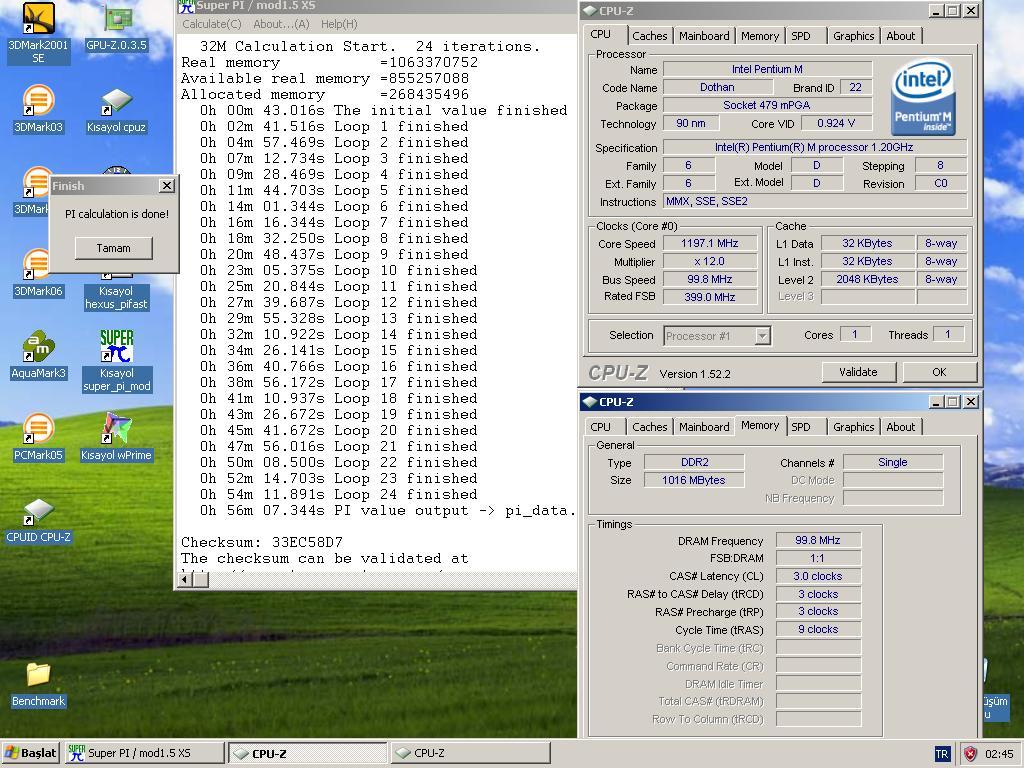The image size is (1024, 768).
Task: Switch to Super PI / mod1.5 XS taskbar item
Action: pyautogui.click(x=144, y=753)
